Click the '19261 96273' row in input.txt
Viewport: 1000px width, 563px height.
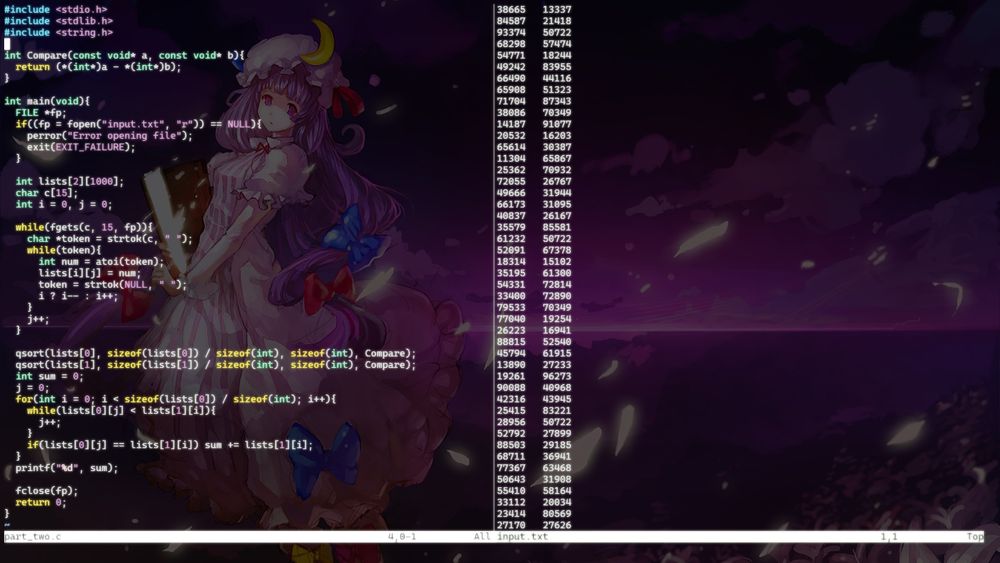click(x=534, y=377)
